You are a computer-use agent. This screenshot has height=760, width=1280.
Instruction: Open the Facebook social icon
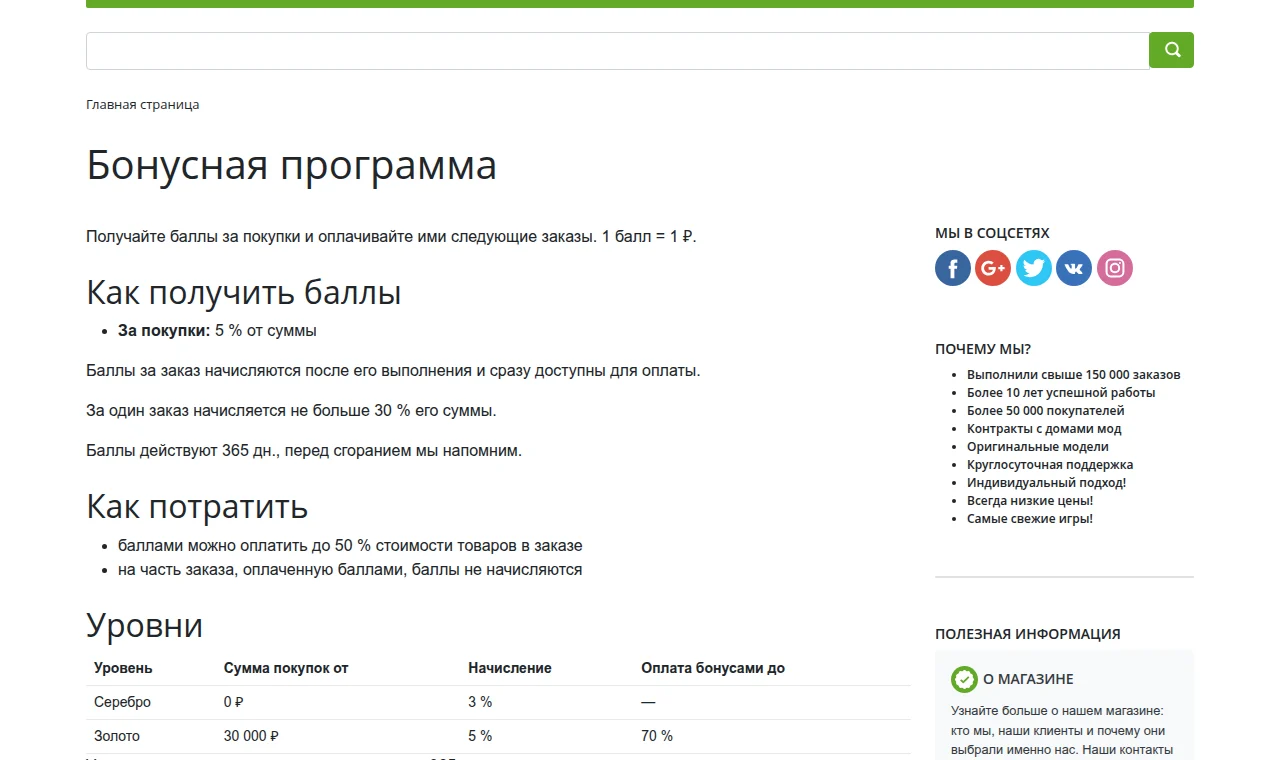point(953,268)
